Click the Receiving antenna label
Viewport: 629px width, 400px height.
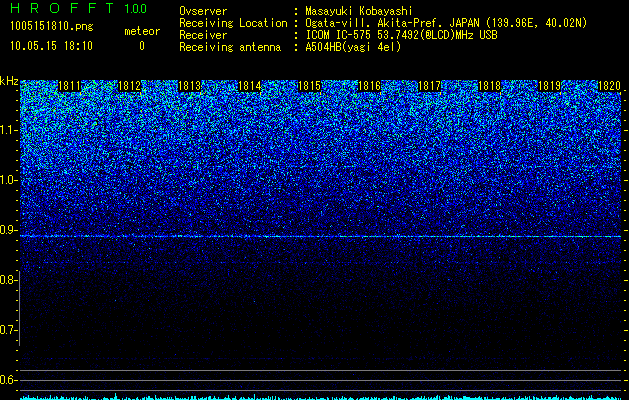230,47
